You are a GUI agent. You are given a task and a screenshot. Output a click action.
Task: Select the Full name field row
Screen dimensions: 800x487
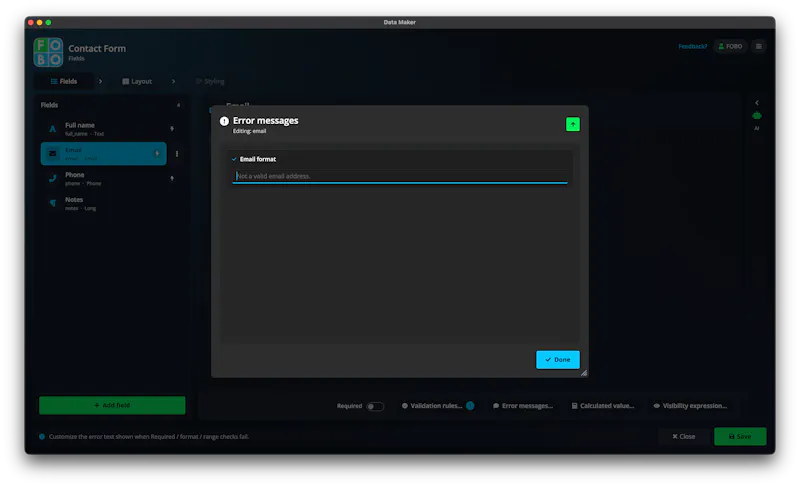(104, 129)
